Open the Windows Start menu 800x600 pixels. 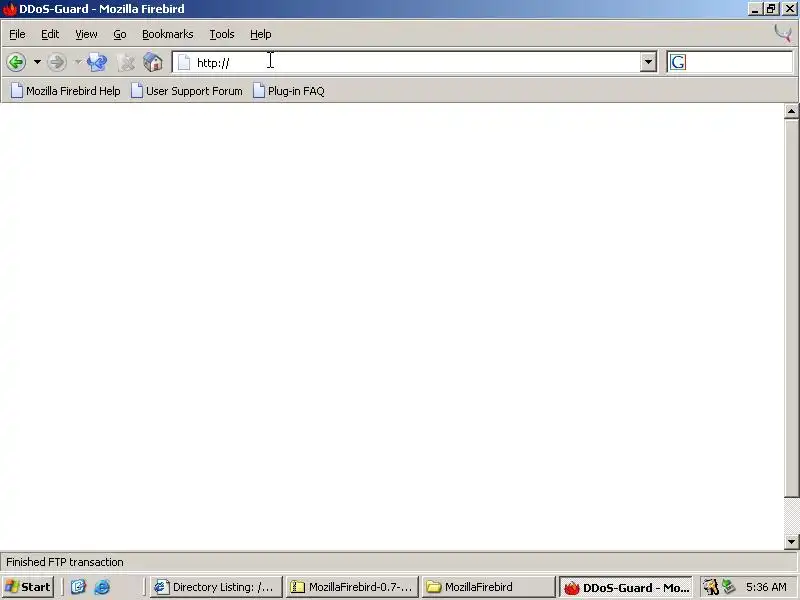[x=28, y=587]
